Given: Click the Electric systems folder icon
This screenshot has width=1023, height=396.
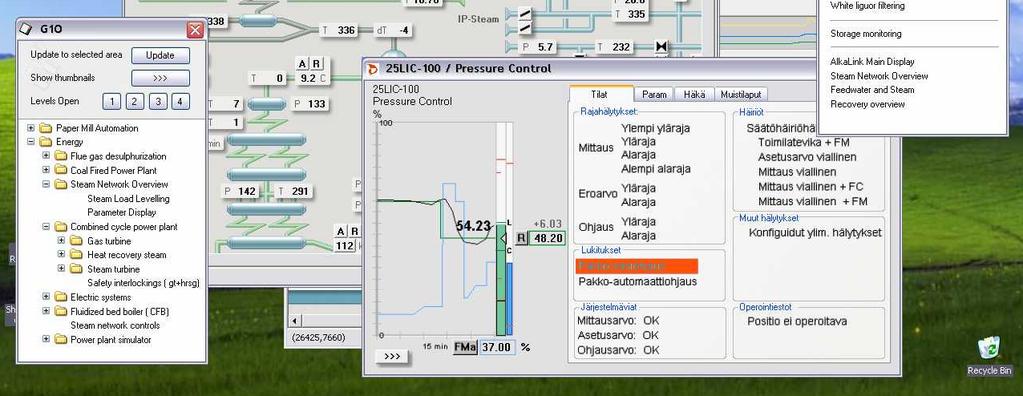Looking at the screenshot, I should click(61, 297).
